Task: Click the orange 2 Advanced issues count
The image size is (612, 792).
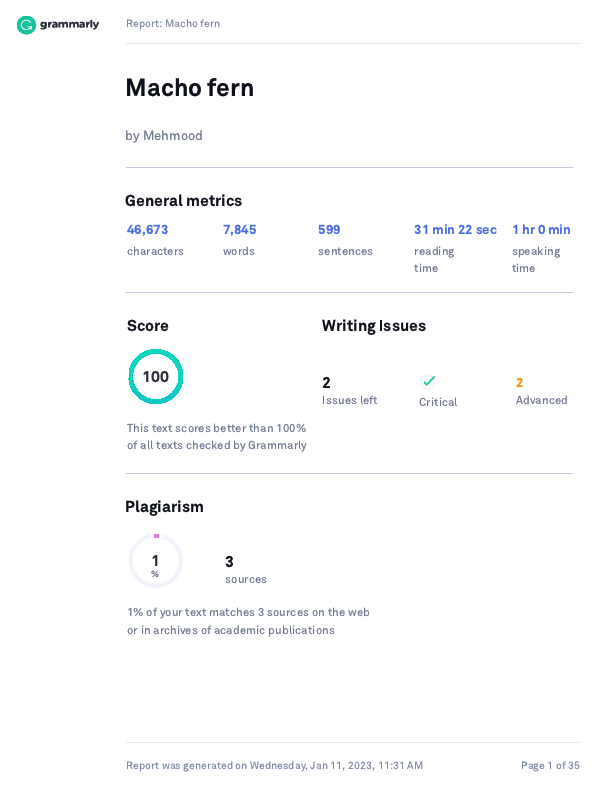Action: pyautogui.click(x=520, y=382)
